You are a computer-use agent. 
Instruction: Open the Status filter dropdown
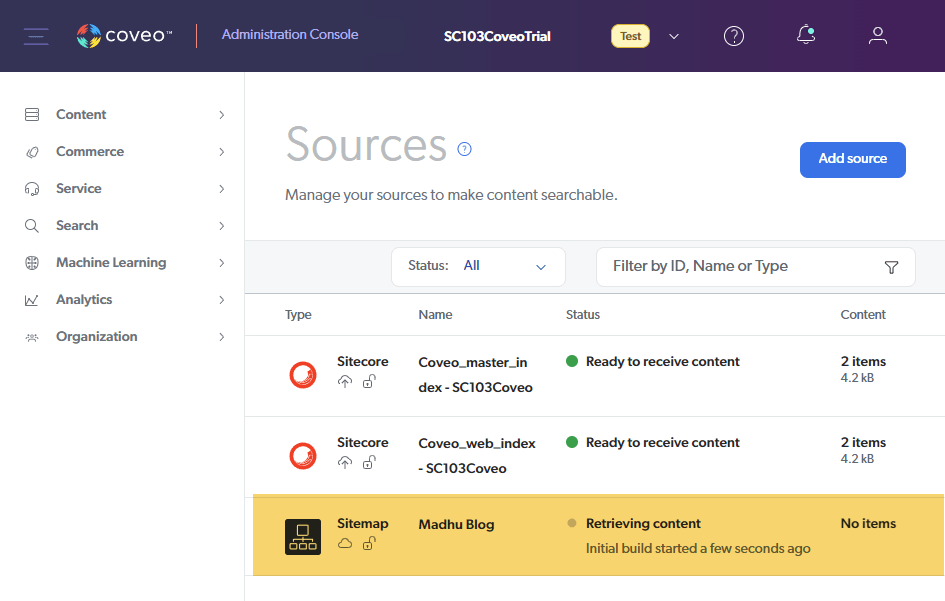478,267
